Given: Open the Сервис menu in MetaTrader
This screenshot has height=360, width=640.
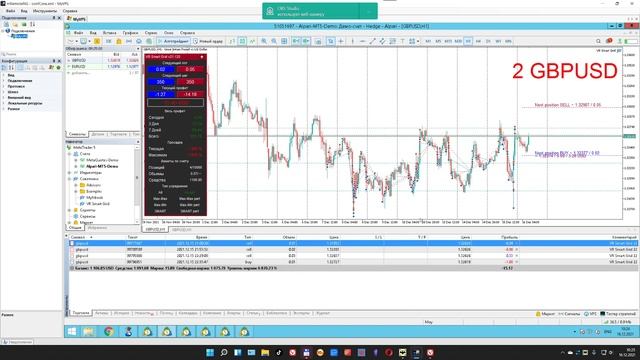Looking at the screenshot, I should [x=151, y=33].
